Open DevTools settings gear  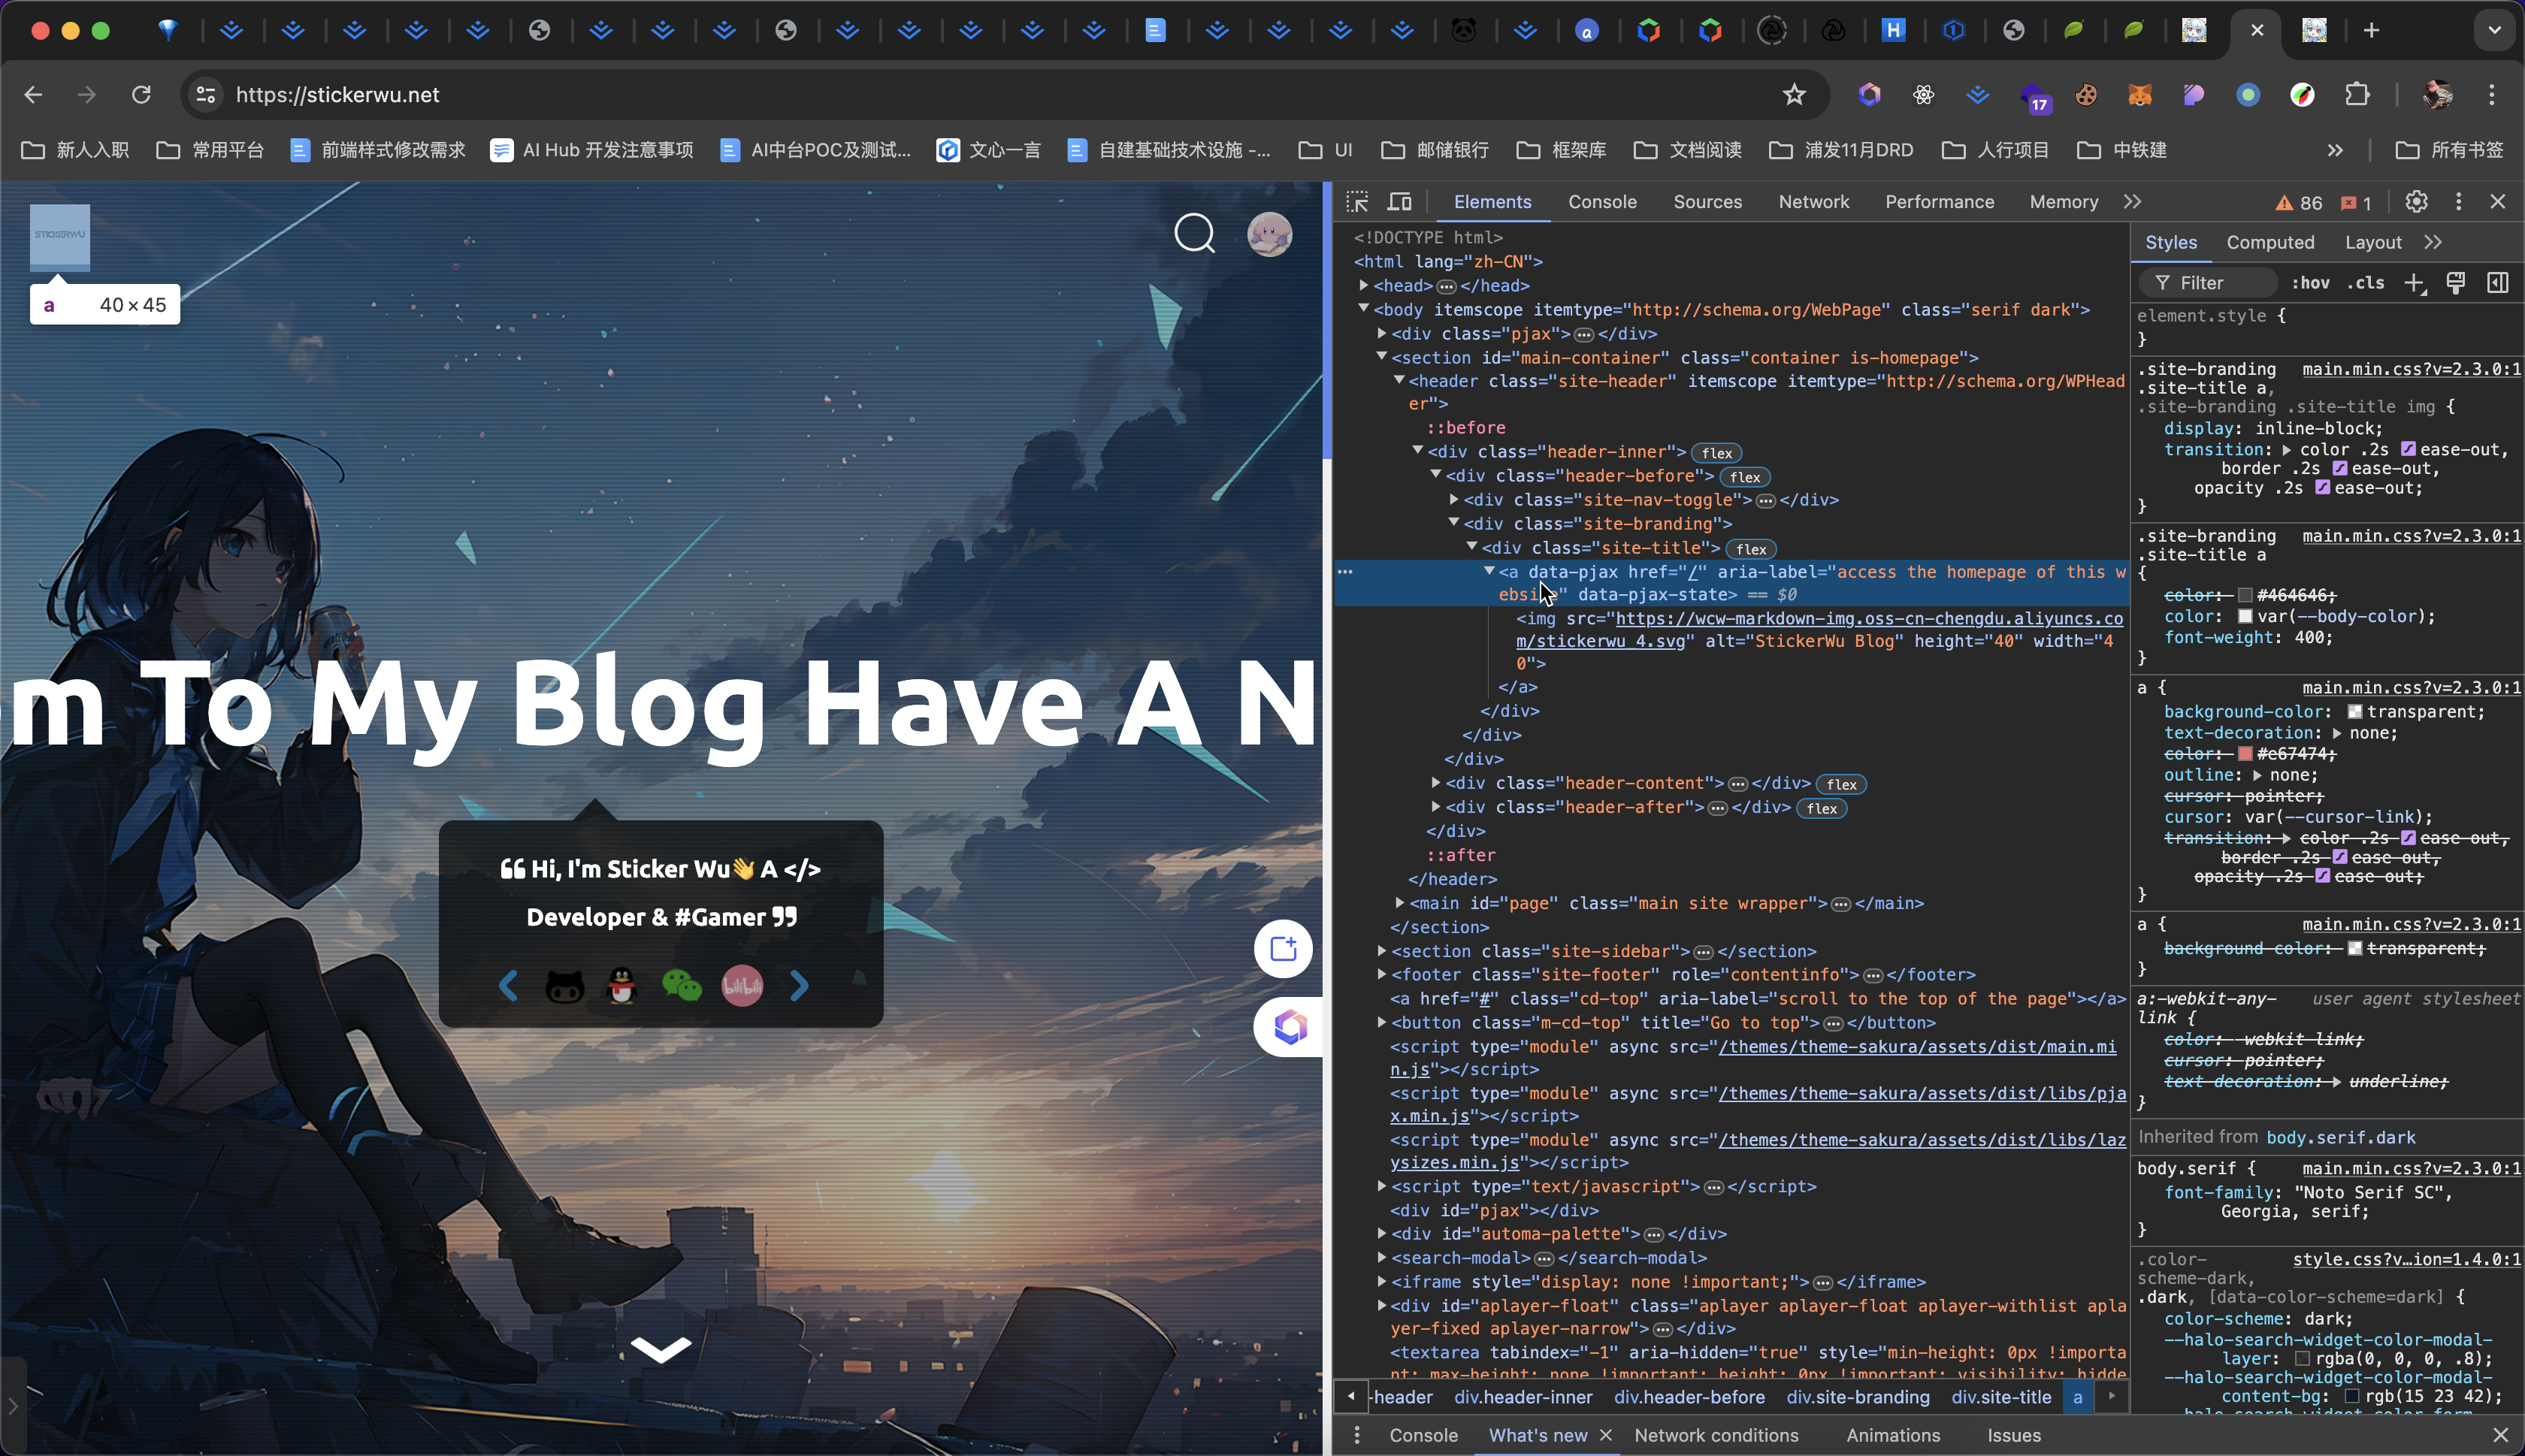(x=2416, y=202)
